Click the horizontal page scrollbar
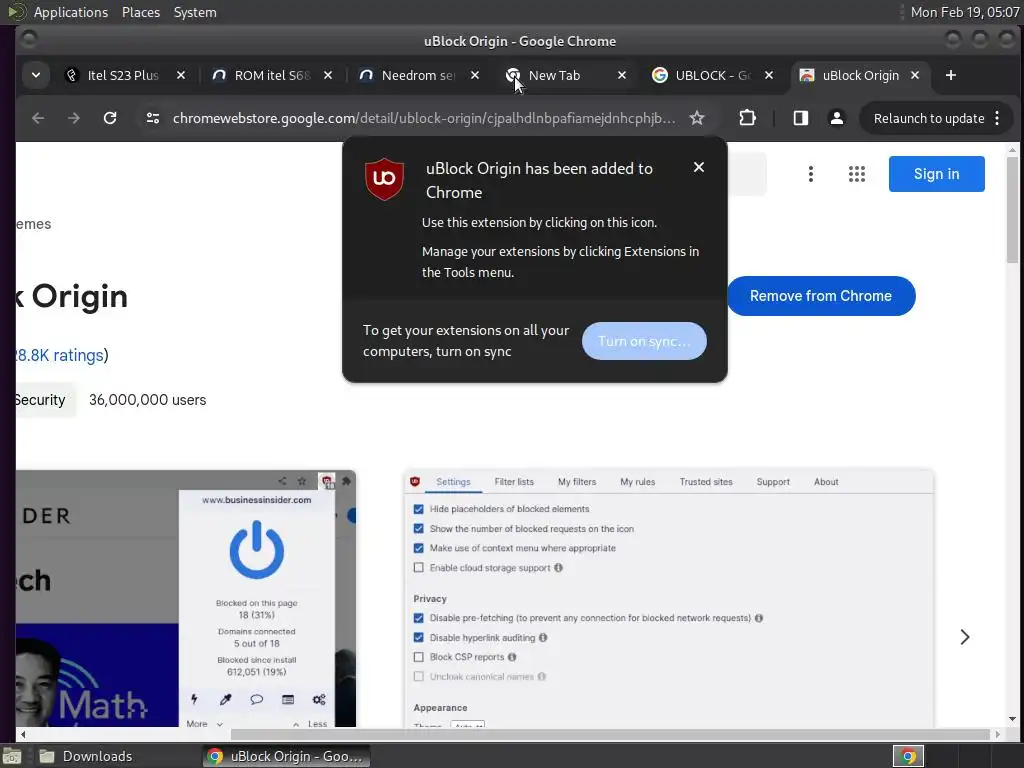 pyautogui.click(x=611, y=734)
